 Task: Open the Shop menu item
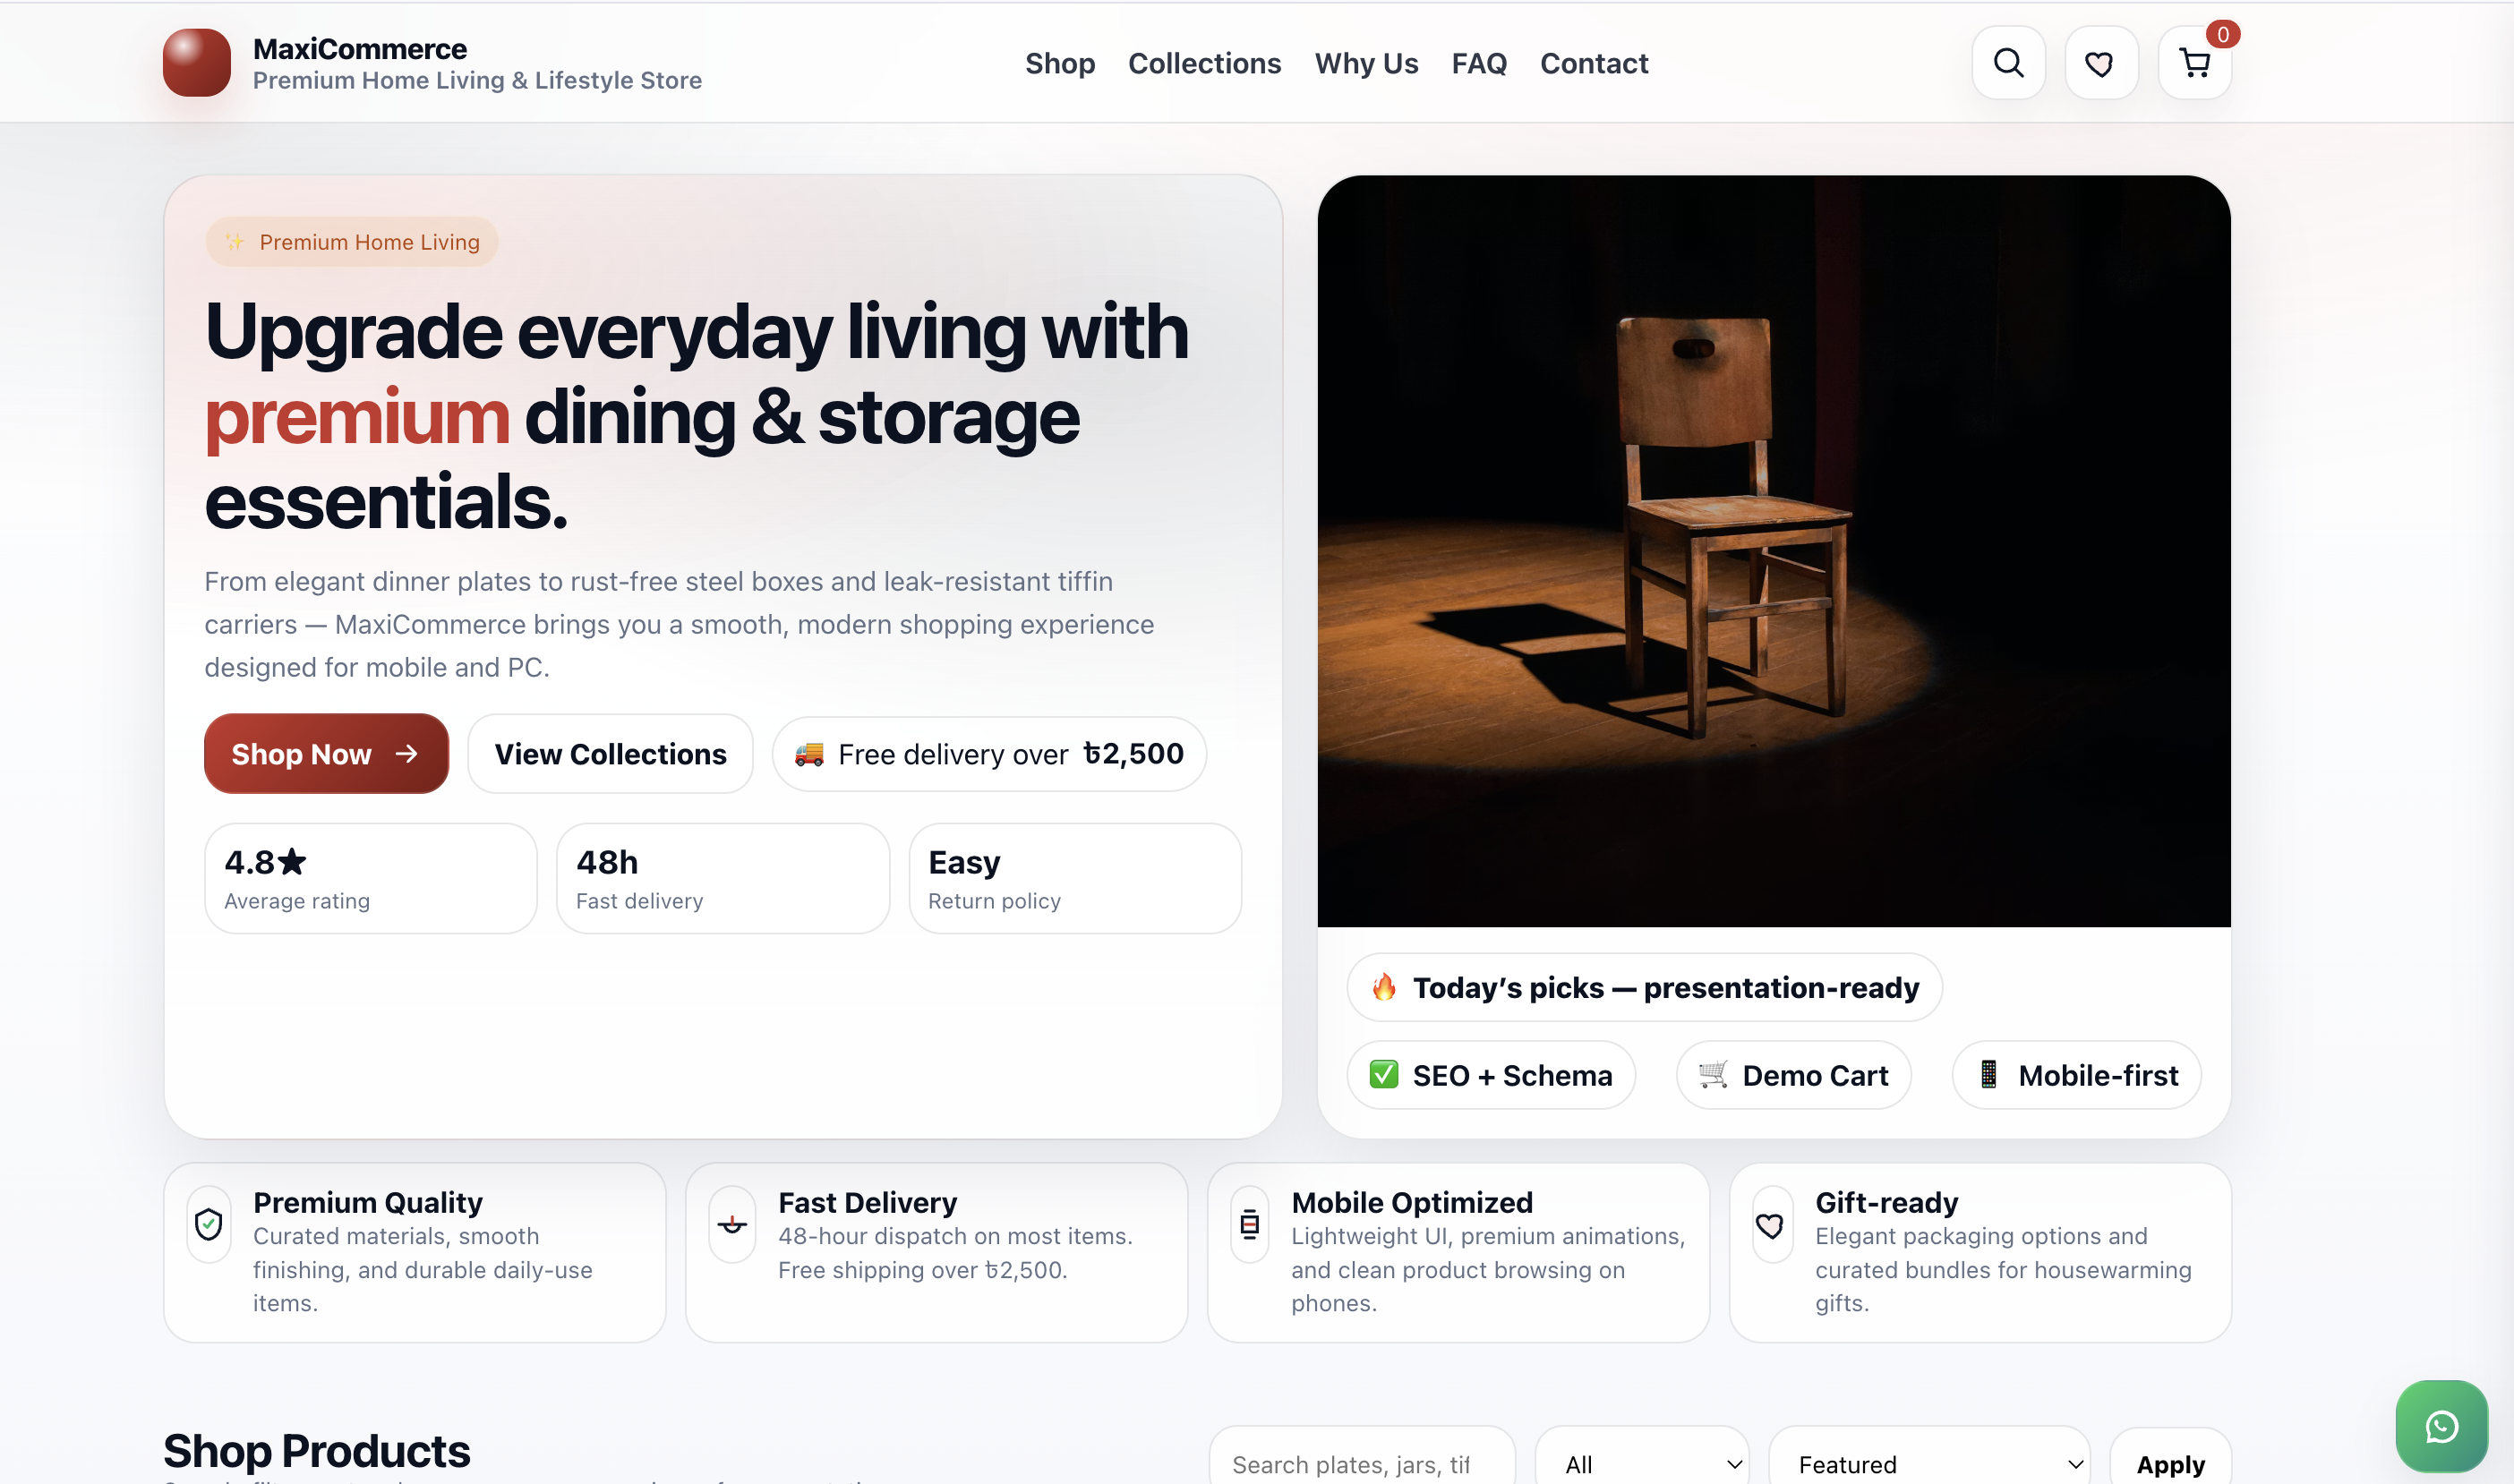pyautogui.click(x=1060, y=63)
